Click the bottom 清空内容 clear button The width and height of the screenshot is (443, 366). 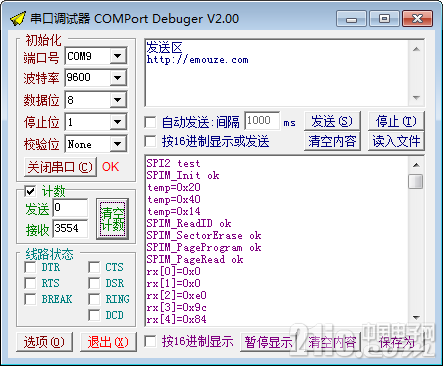(x=332, y=342)
